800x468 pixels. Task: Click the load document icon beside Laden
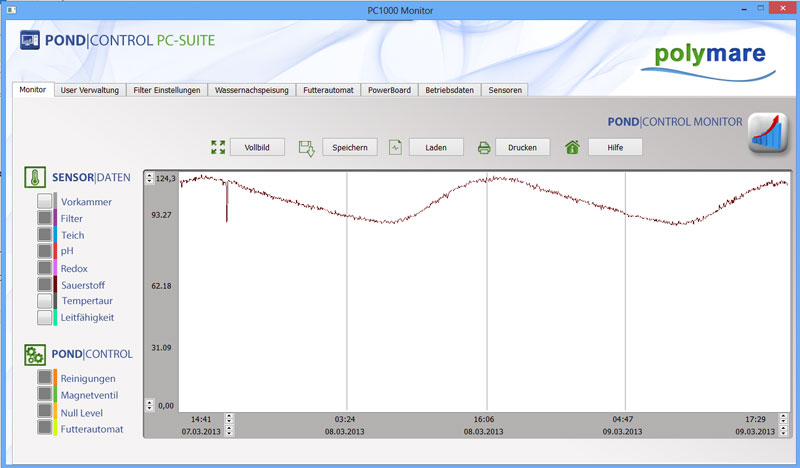395,148
